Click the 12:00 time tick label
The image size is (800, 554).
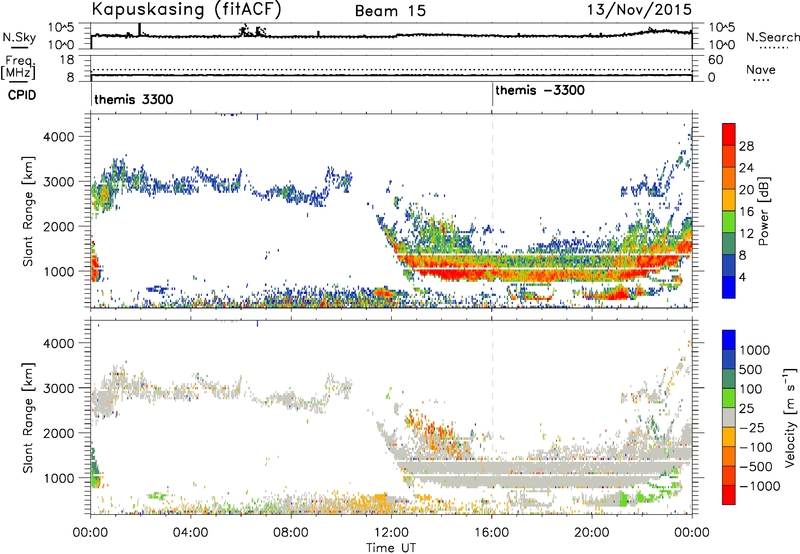tap(391, 533)
